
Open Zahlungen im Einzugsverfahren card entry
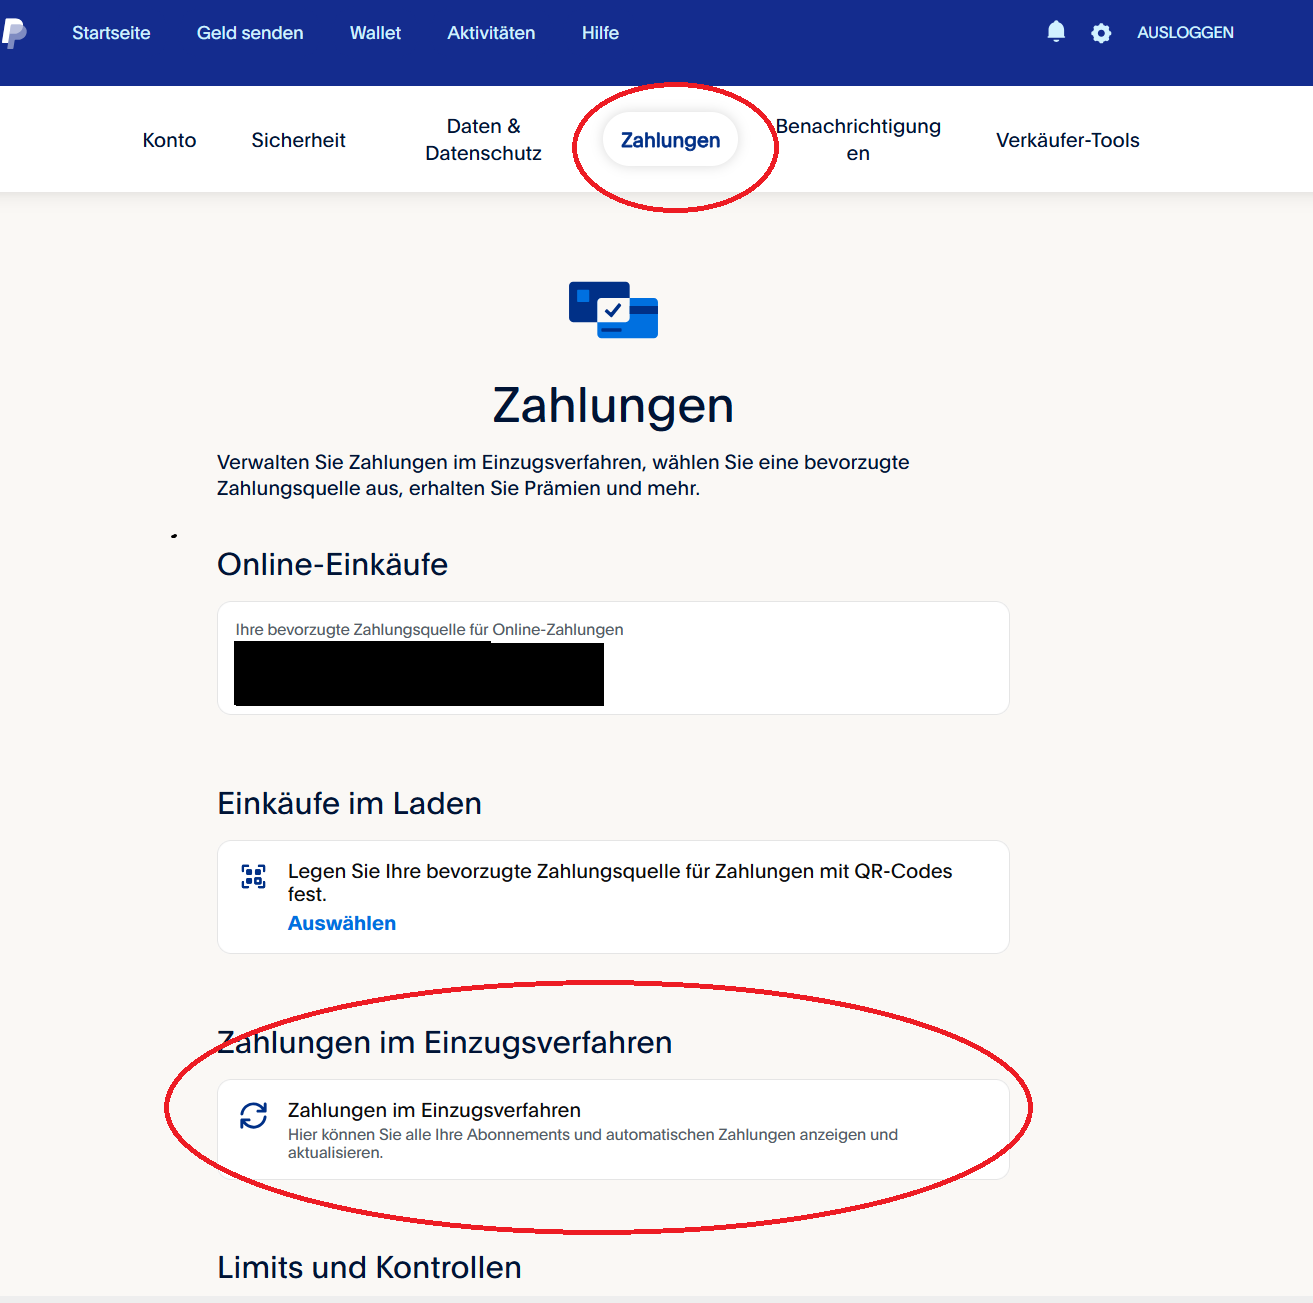click(613, 1130)
